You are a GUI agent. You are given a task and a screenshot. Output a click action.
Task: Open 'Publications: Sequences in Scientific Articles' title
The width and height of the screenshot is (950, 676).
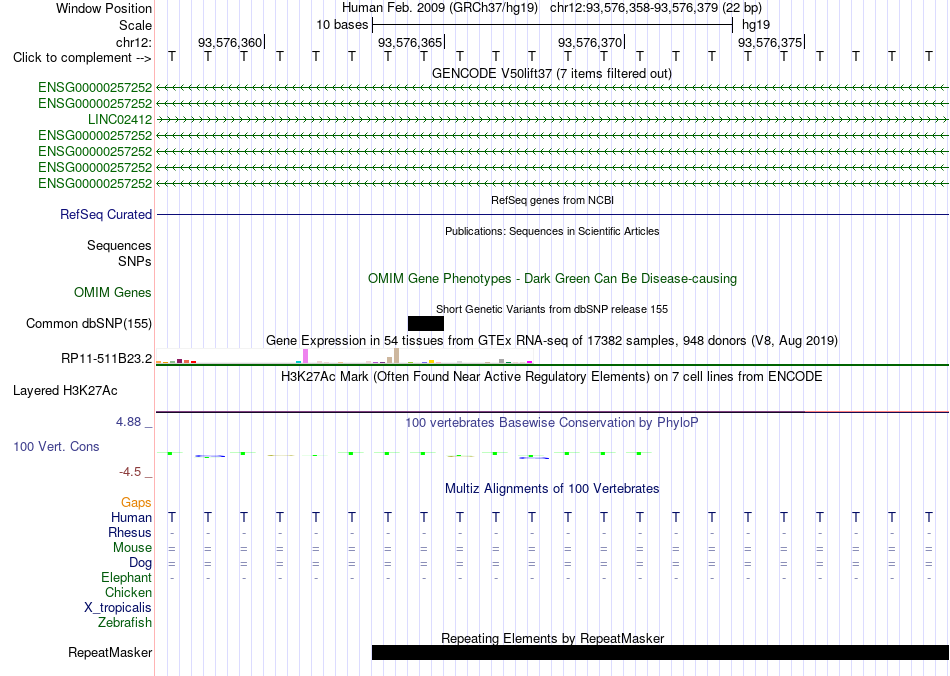552,231
